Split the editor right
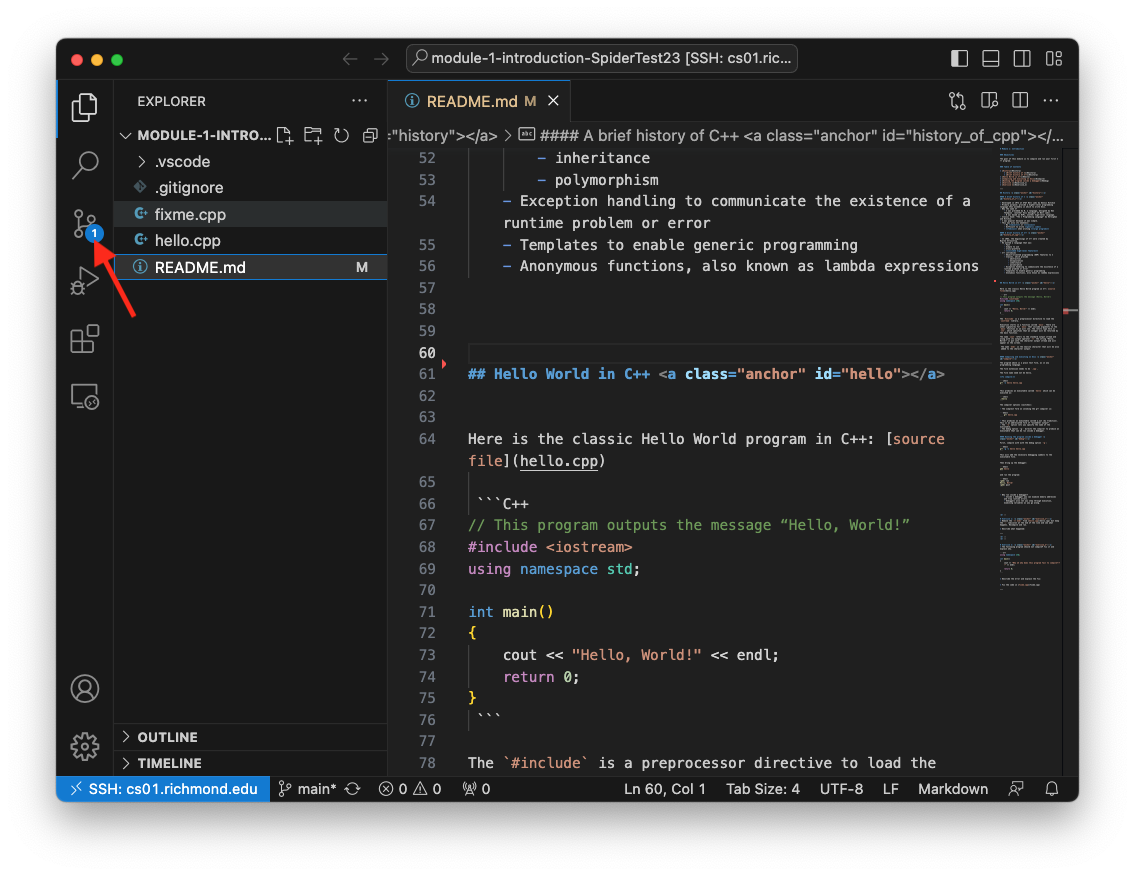 click(x=1020, y=101)
